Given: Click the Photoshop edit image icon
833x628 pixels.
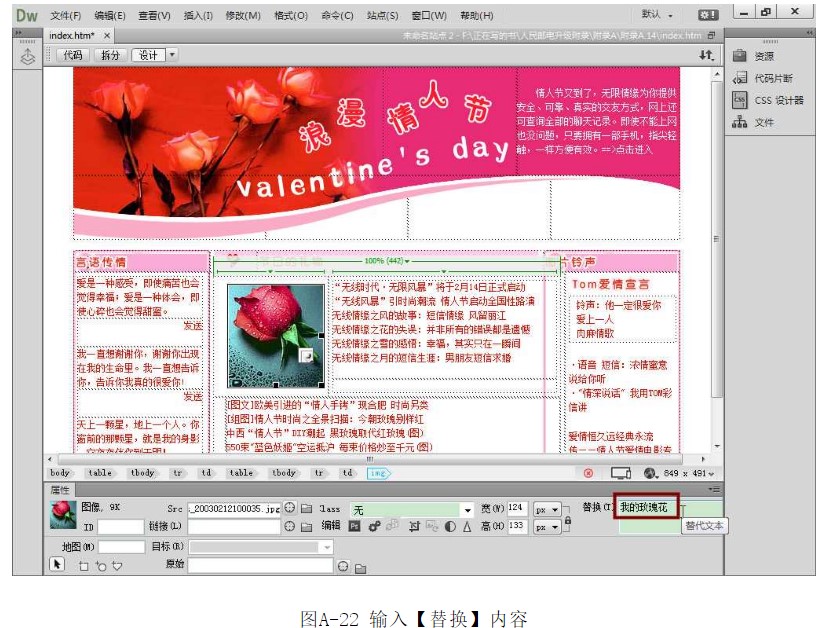Looking at the screenshot, I should [x=354, y=526].
